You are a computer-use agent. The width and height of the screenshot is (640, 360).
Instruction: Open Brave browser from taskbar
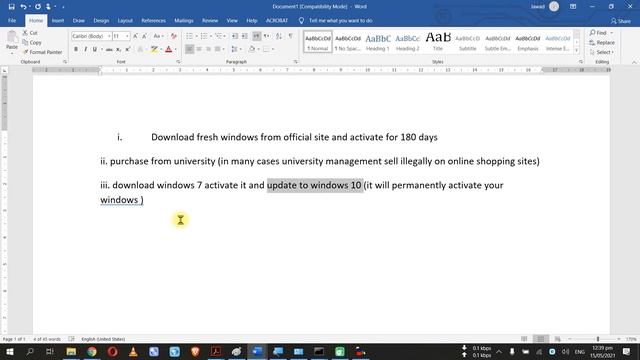[195, 351]
